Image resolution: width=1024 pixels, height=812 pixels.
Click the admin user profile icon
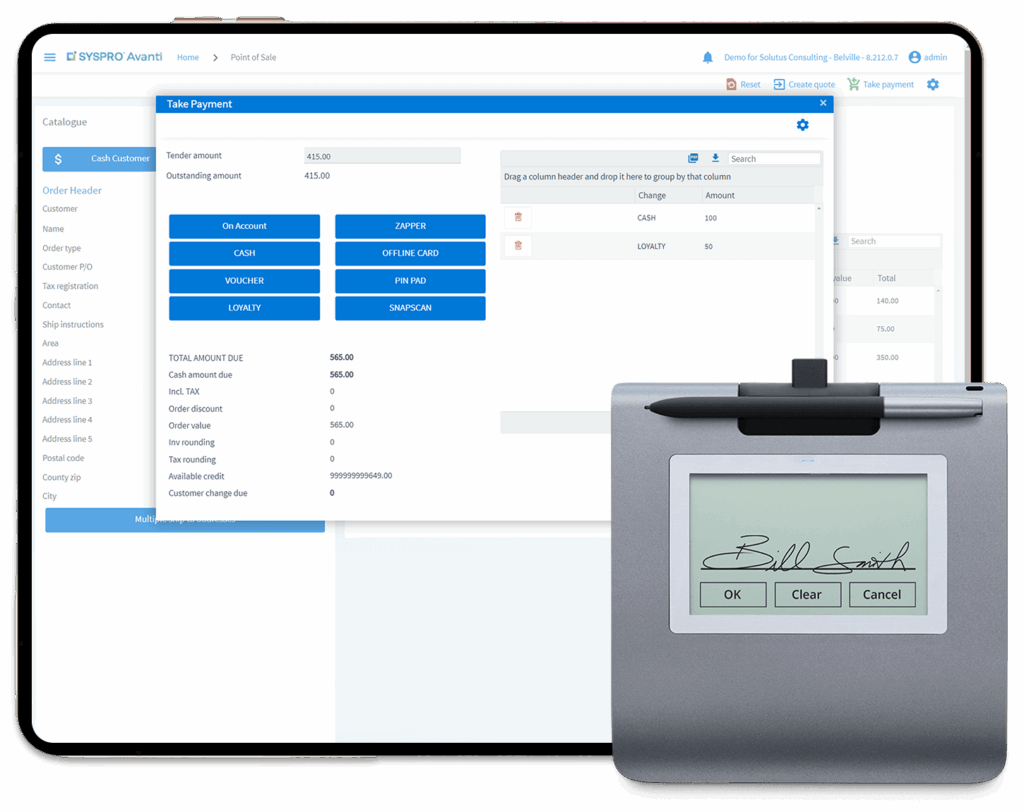pos(916,57)
